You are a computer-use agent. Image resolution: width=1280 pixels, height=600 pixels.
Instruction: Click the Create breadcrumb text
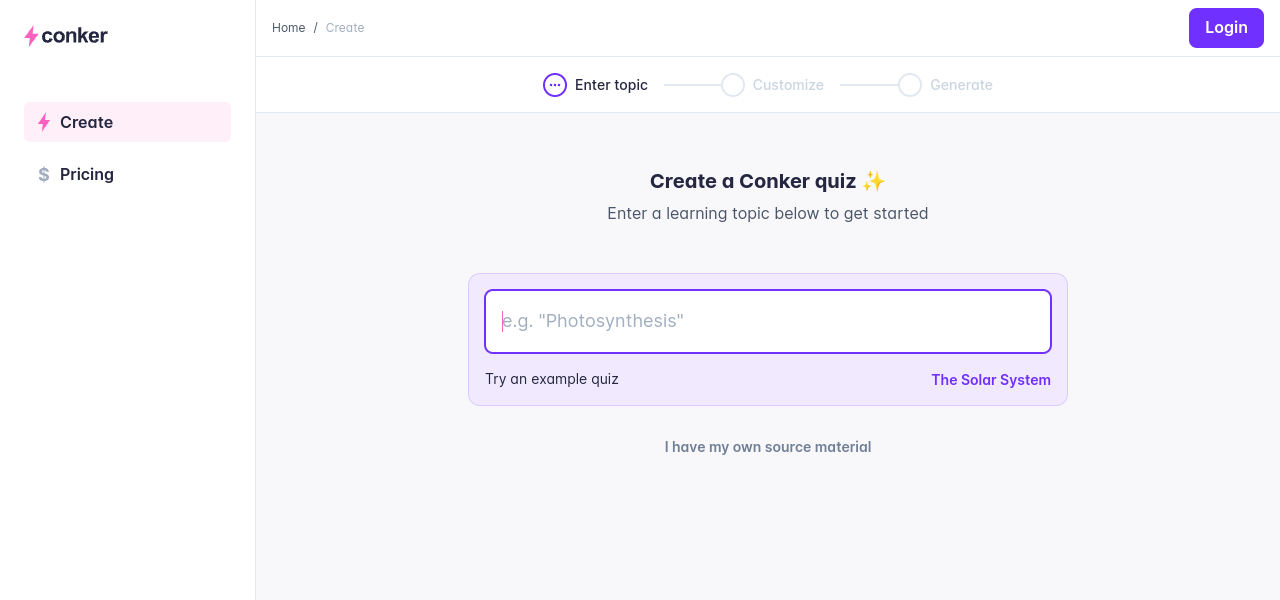coord(345,28)
